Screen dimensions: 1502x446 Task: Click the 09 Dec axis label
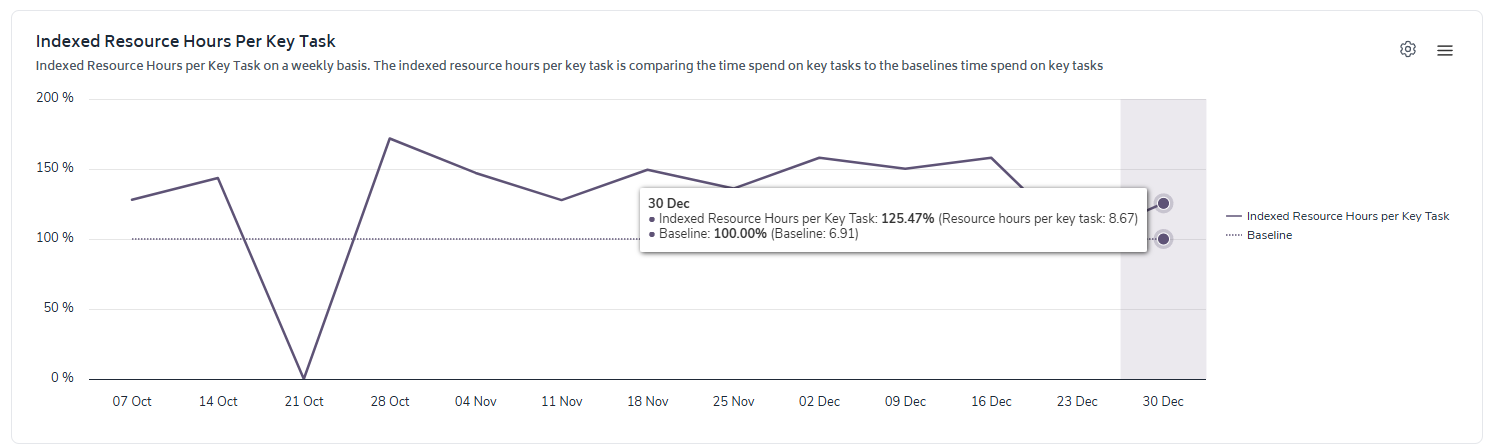[905, 401]
